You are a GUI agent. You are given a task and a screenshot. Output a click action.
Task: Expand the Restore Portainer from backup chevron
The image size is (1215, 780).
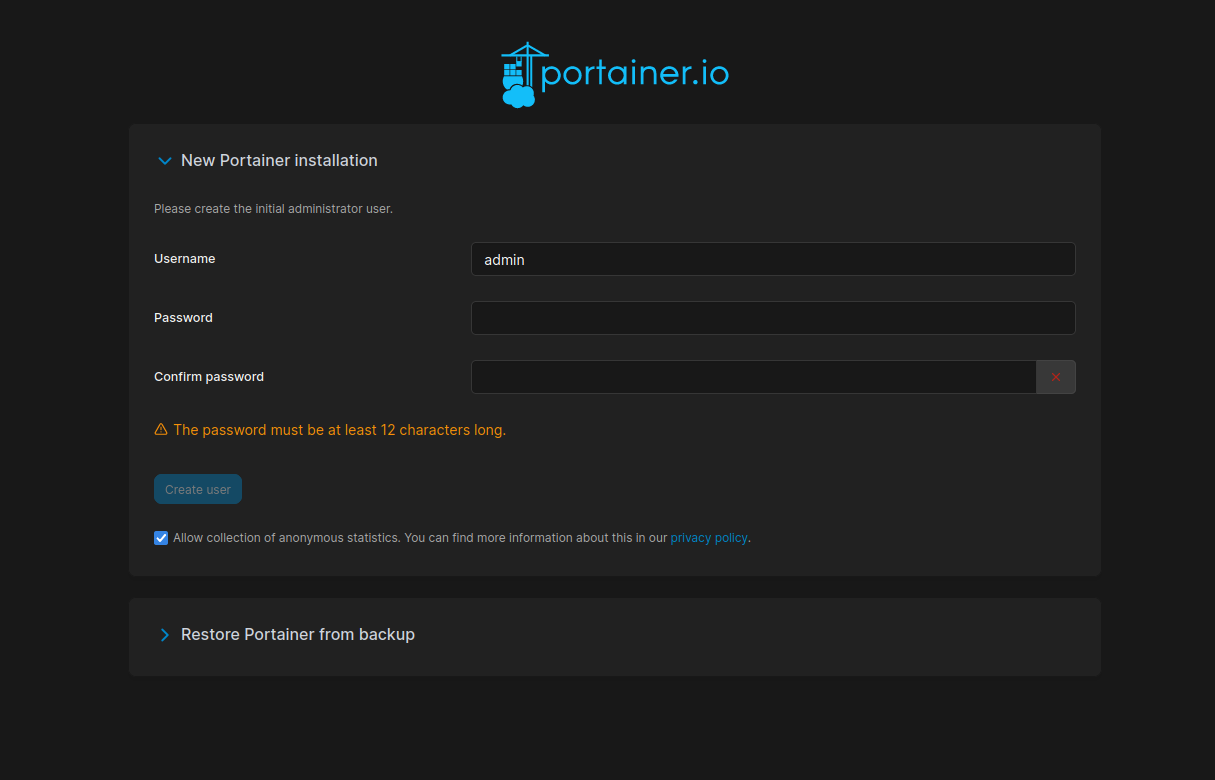165,635
